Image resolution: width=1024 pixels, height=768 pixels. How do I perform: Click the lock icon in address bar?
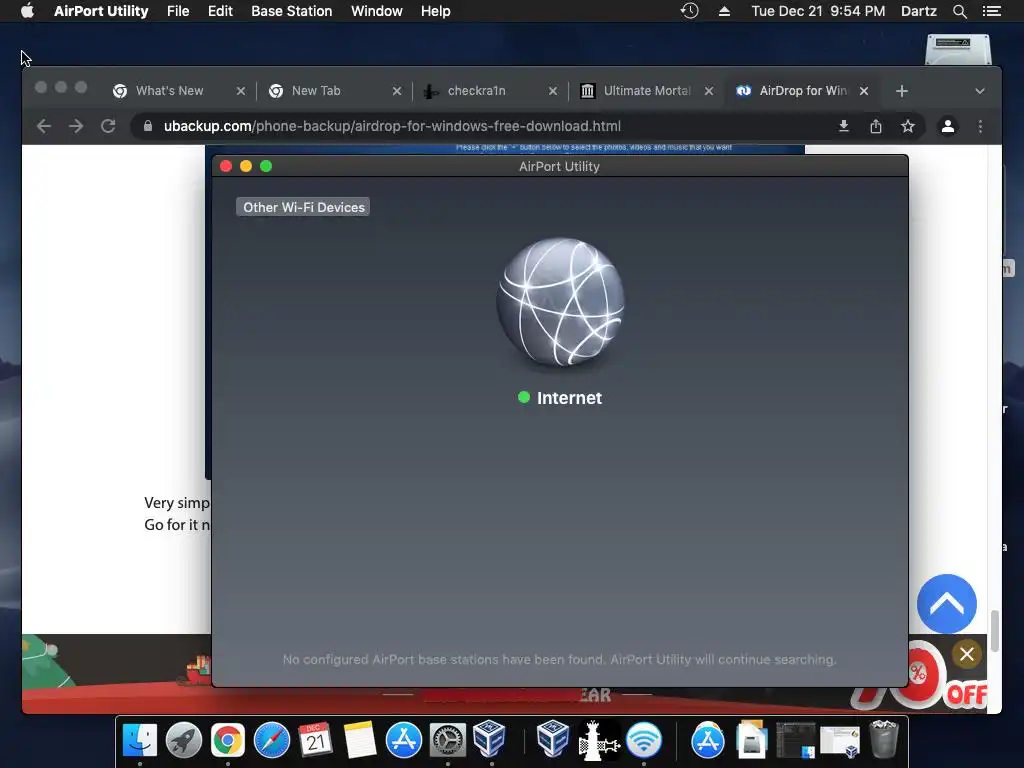(148, 126)
